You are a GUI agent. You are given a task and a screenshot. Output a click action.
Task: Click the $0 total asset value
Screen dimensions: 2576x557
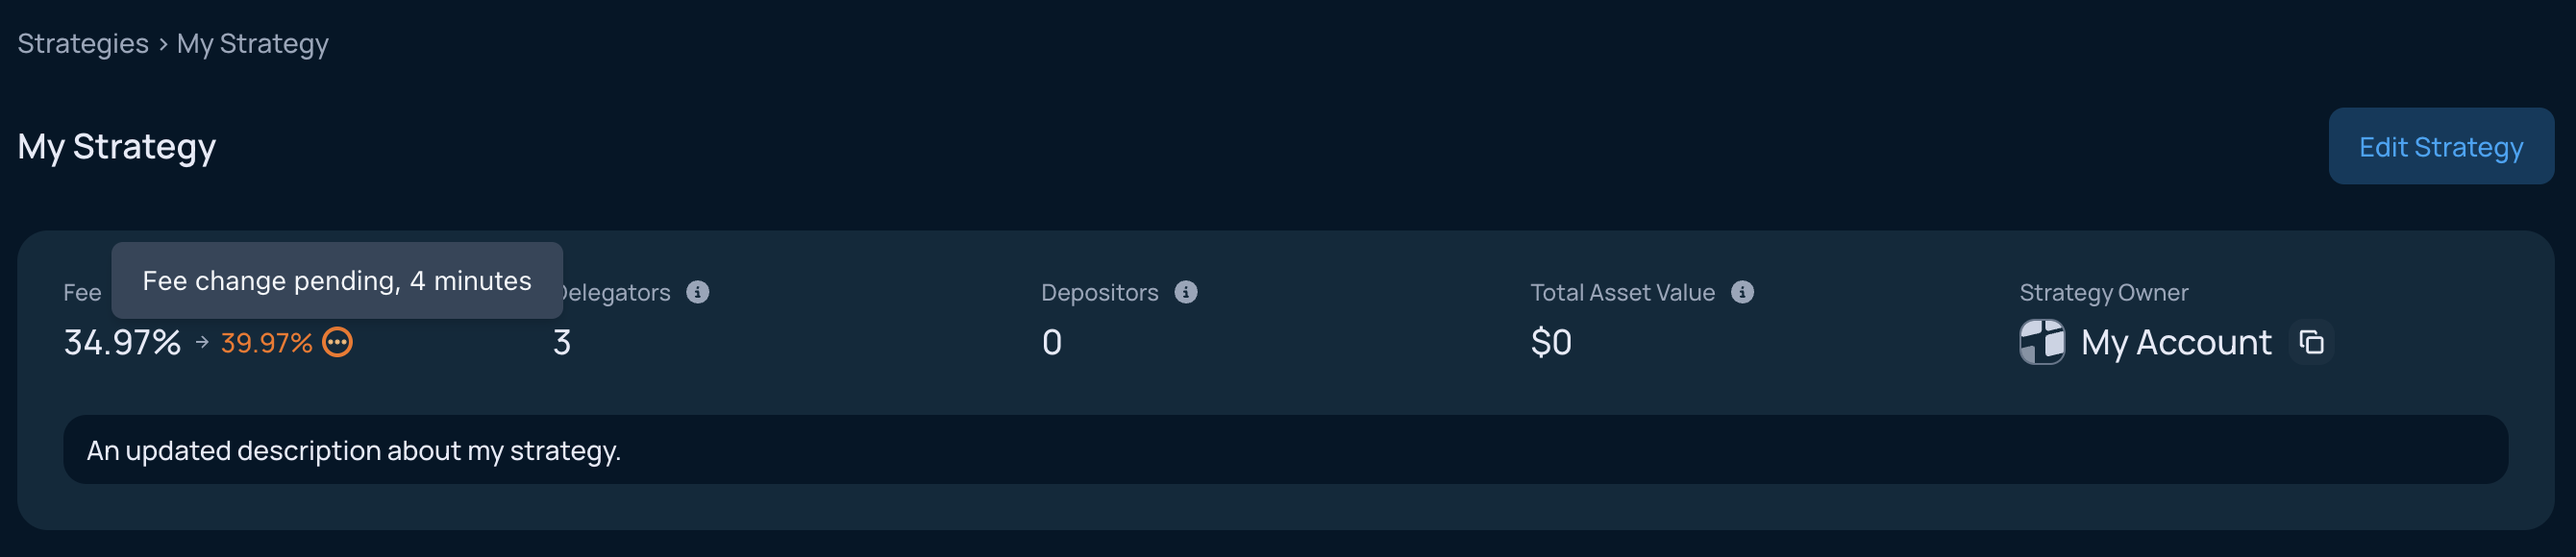1551,342
